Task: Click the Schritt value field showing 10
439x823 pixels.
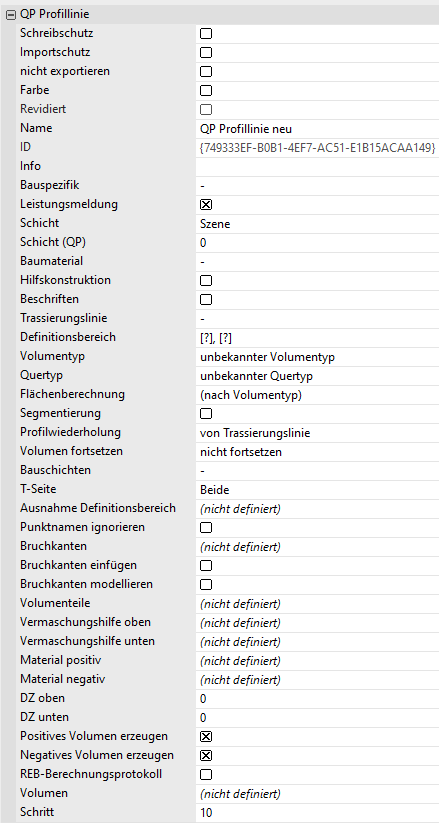Action: (317, 813)
